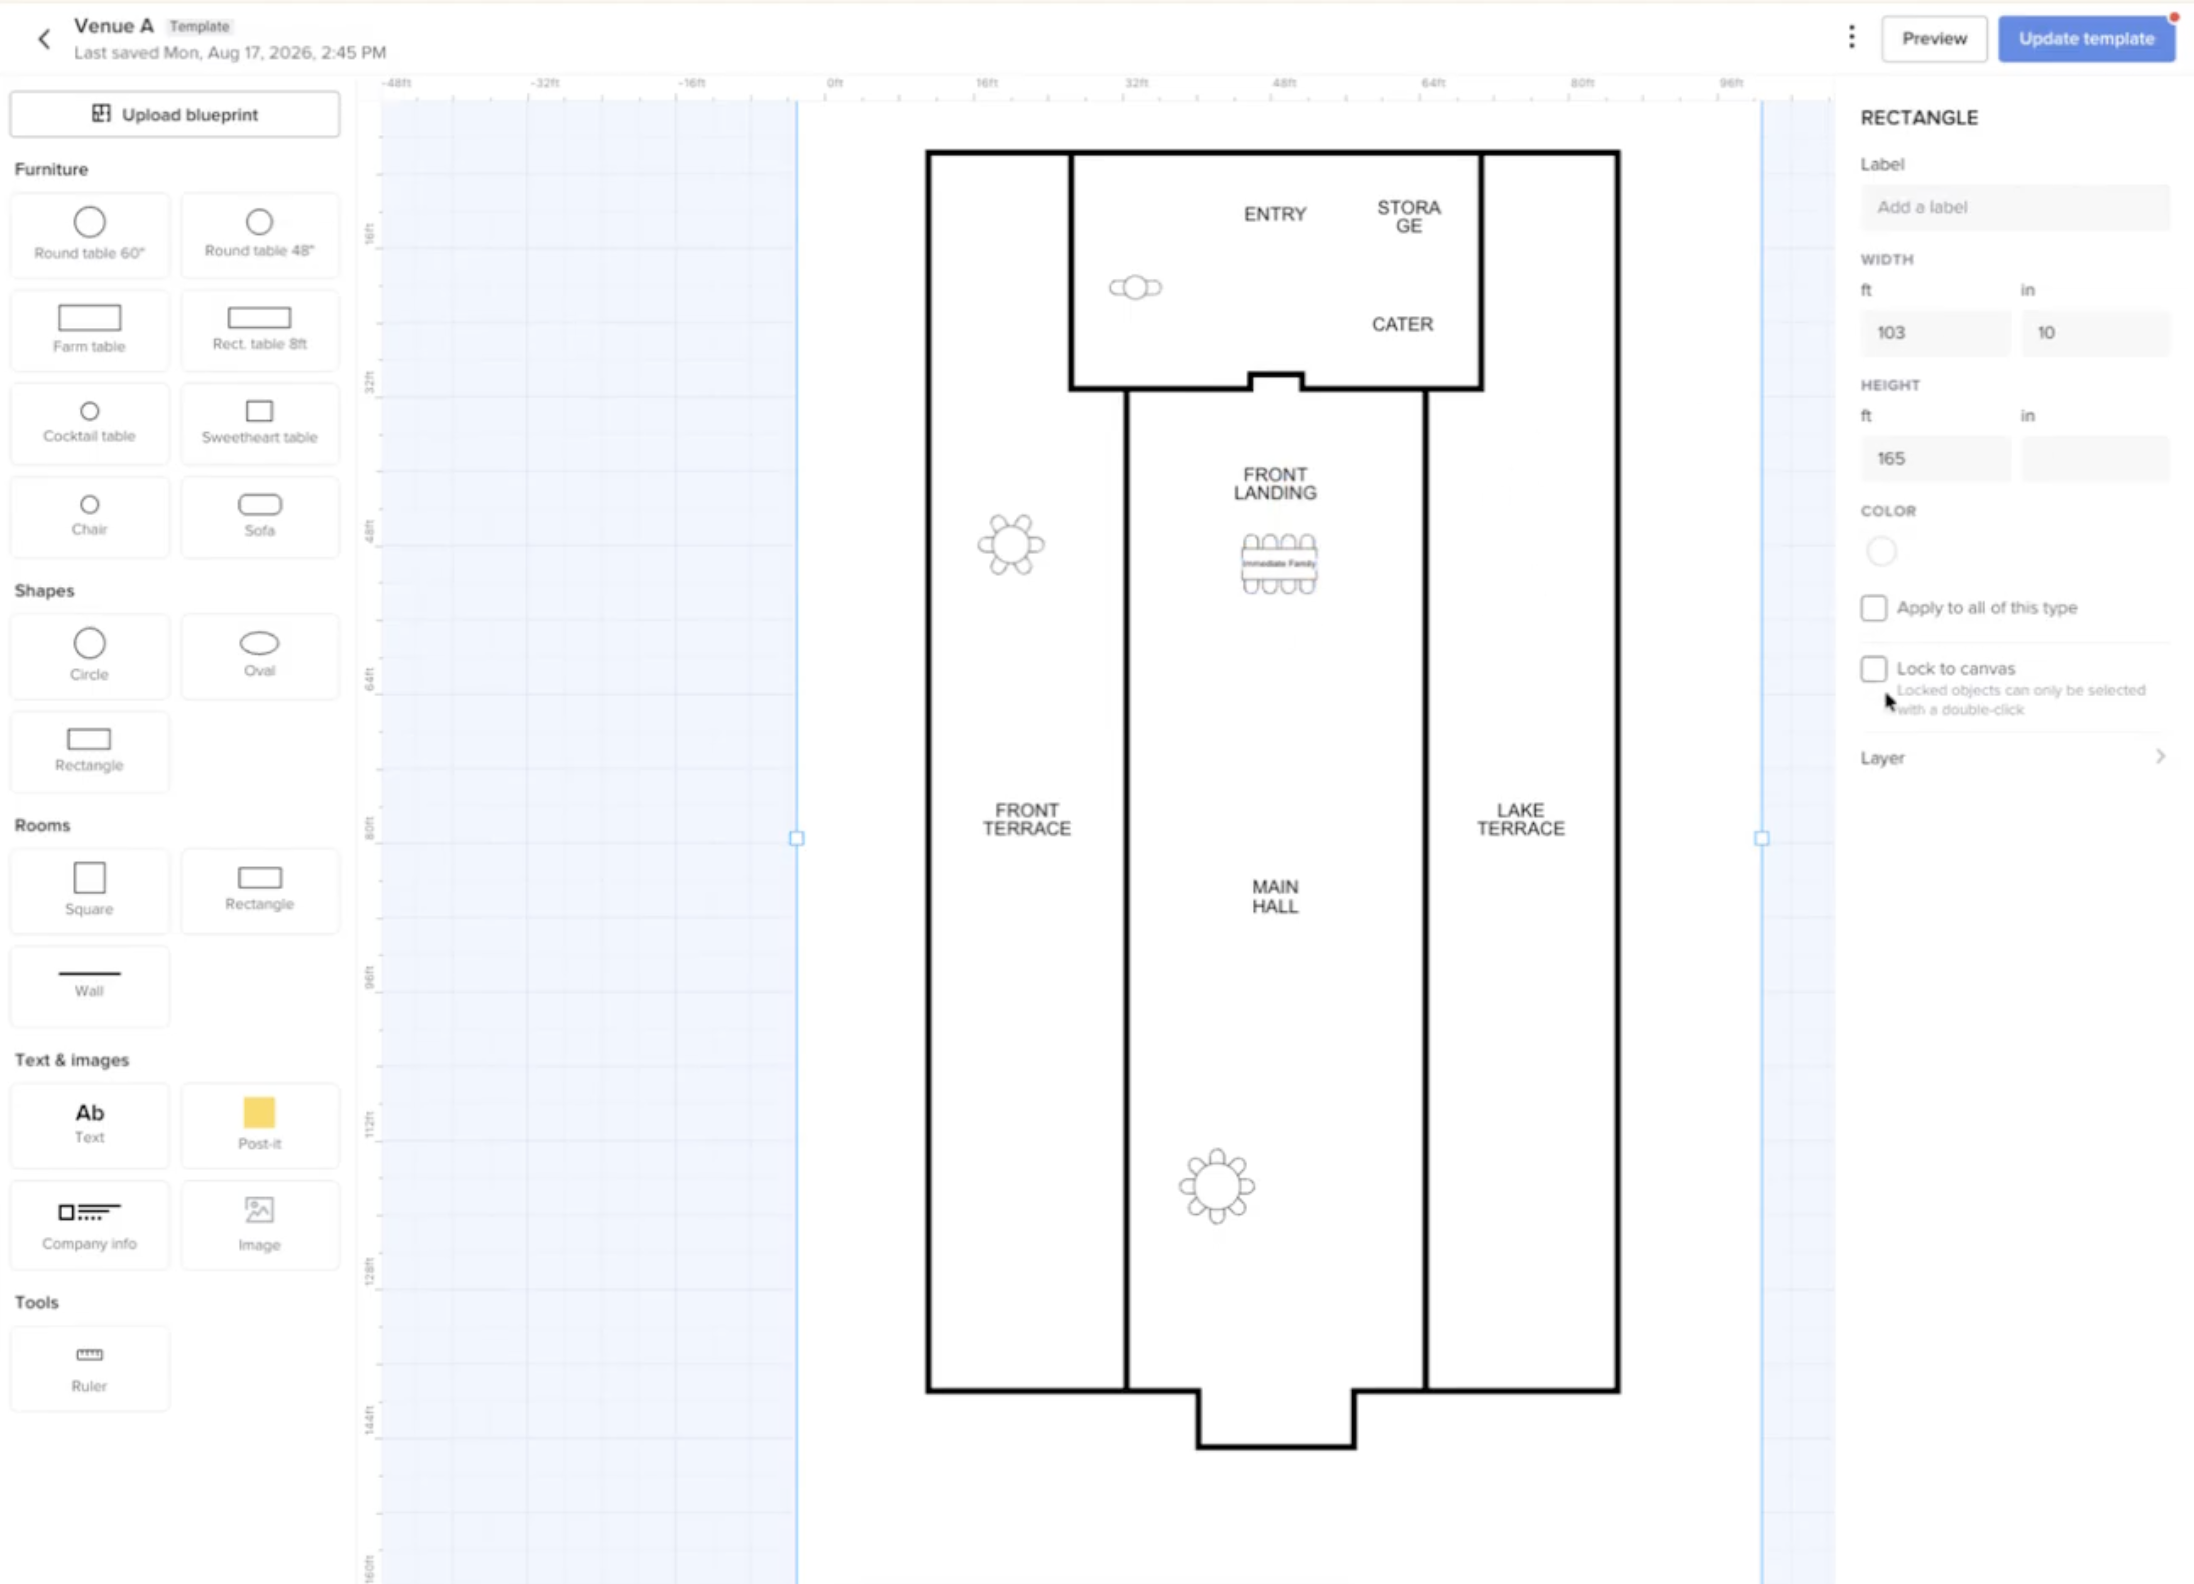Pick the Farm table item

pos(89,329)
